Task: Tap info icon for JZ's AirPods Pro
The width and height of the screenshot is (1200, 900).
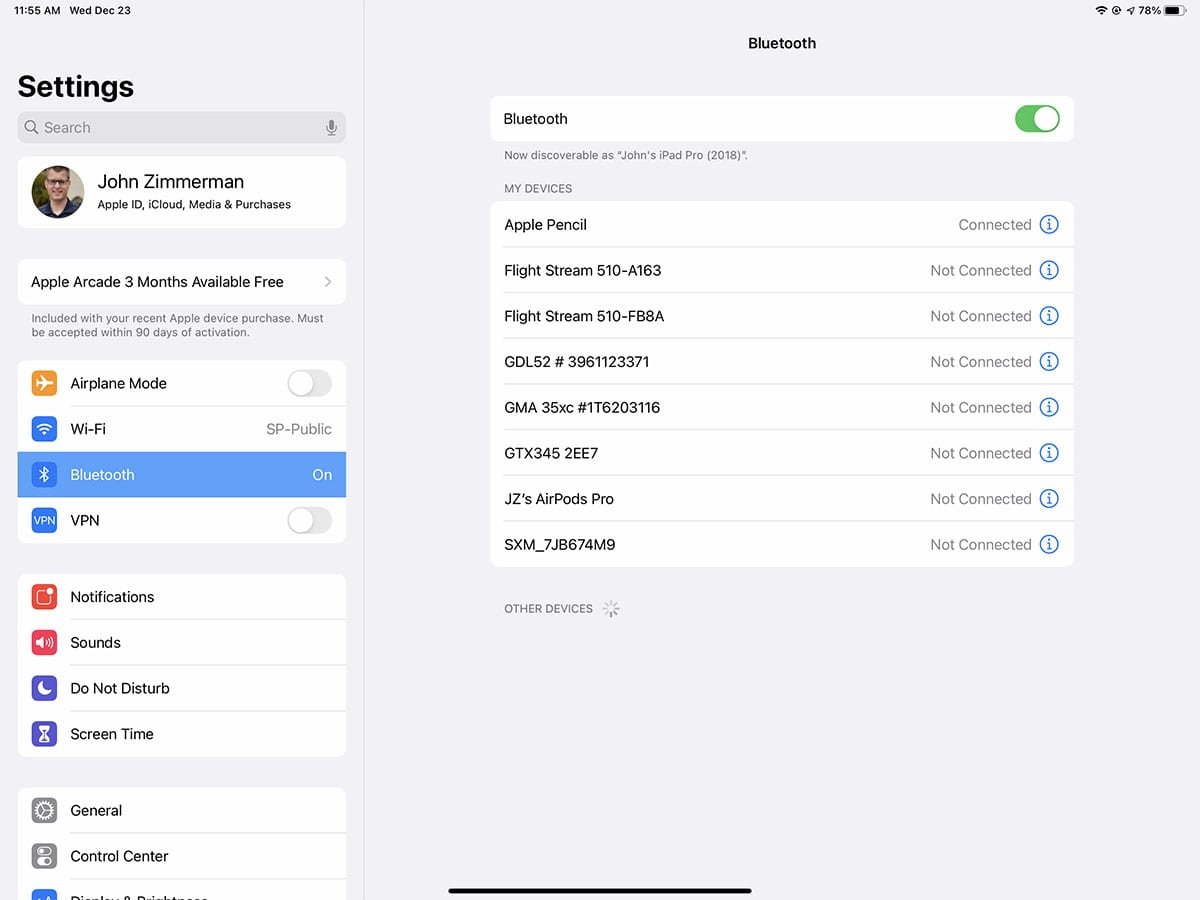Action: tap(1049, 499)
